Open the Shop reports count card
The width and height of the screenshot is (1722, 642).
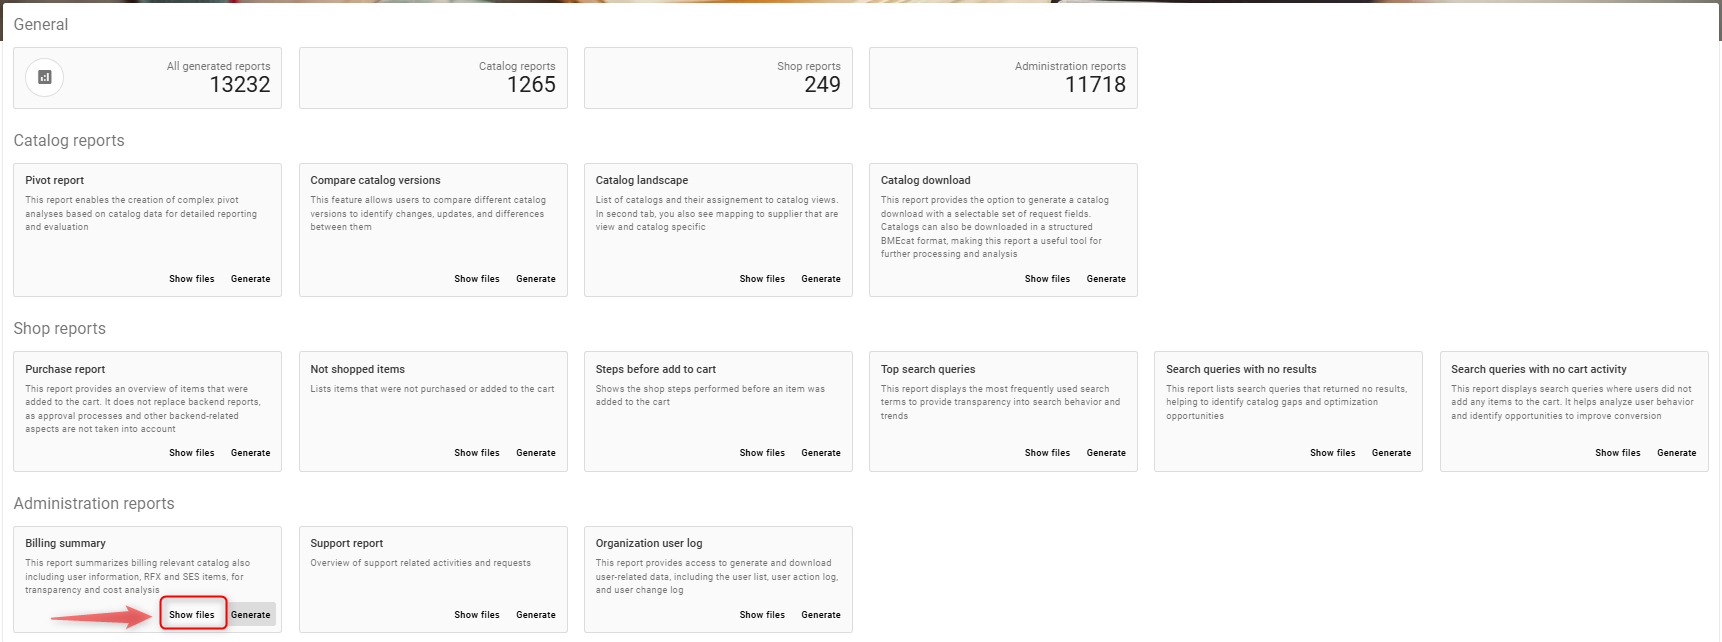click(718, 78)
